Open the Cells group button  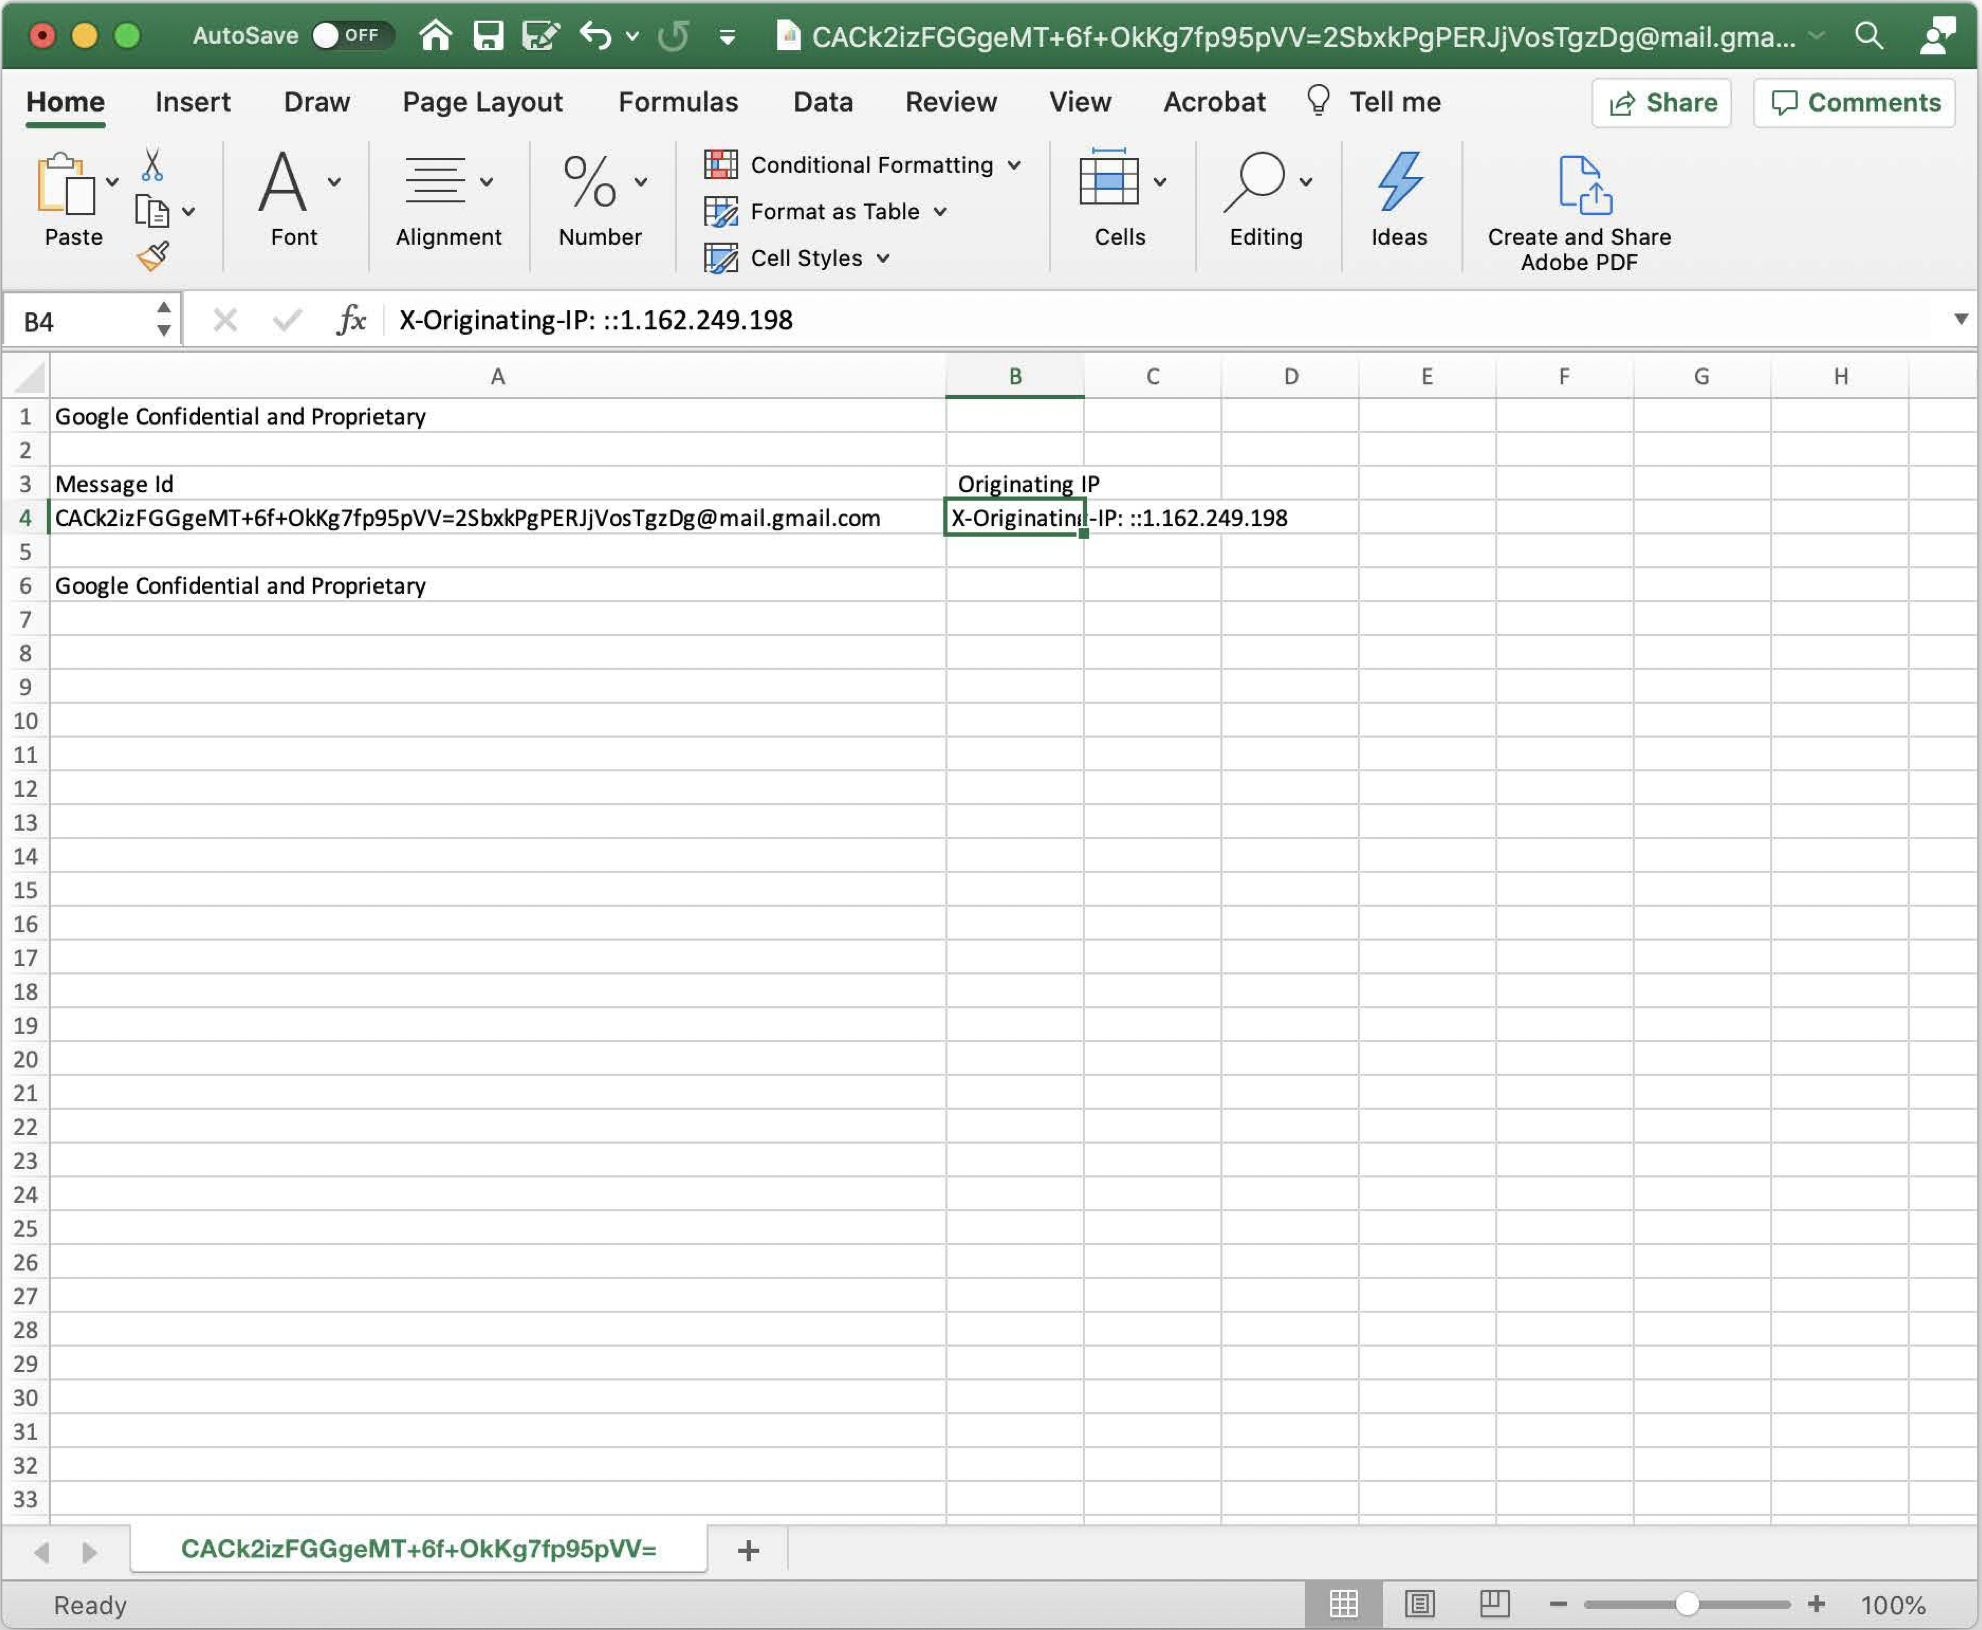[x=1120, y=200]
